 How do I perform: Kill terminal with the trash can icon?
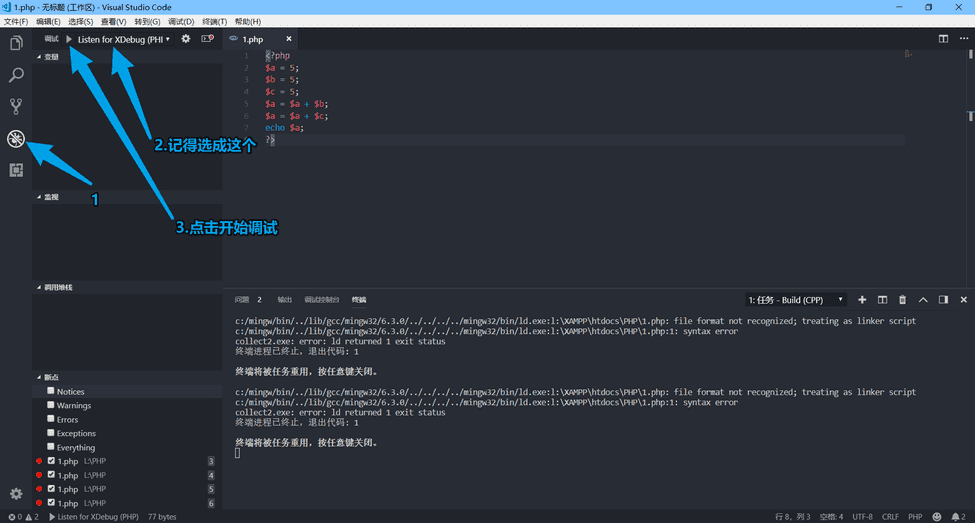tap(902, 299)
